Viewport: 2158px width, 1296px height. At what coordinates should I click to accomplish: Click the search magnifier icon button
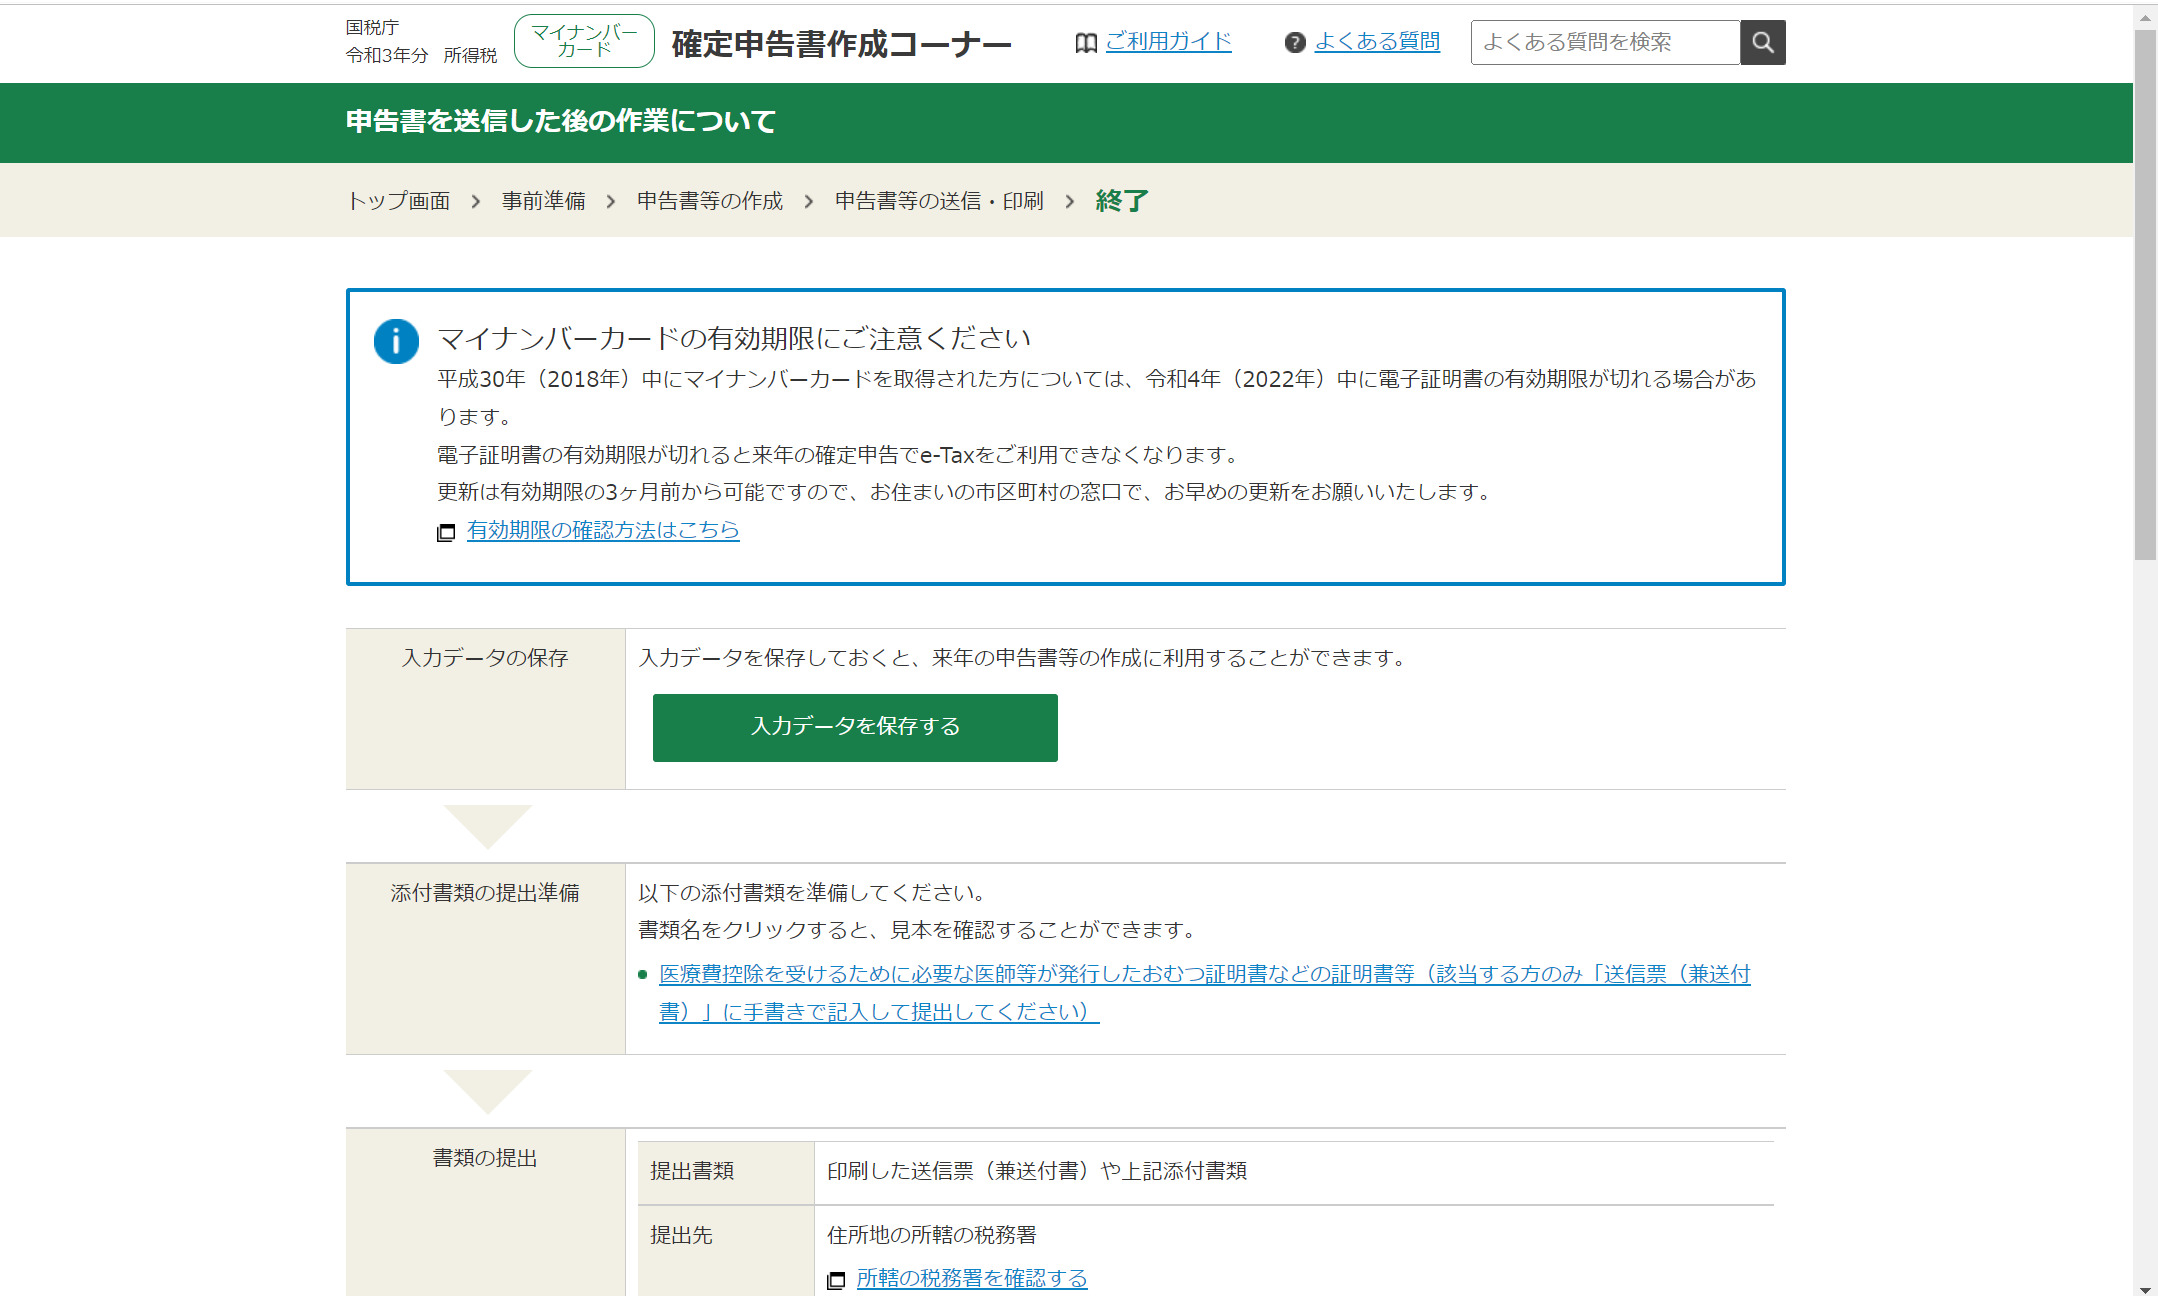[1762, 43]
